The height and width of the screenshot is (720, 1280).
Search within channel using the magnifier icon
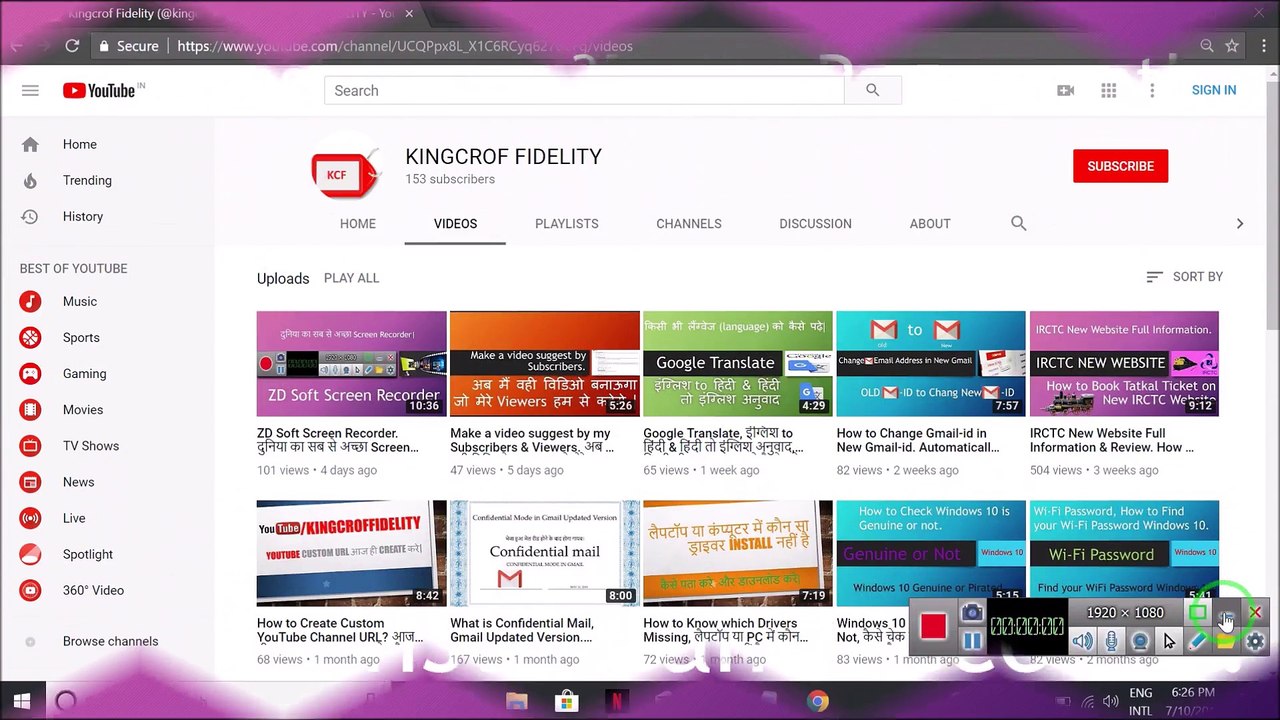(x=1018, y=223)
